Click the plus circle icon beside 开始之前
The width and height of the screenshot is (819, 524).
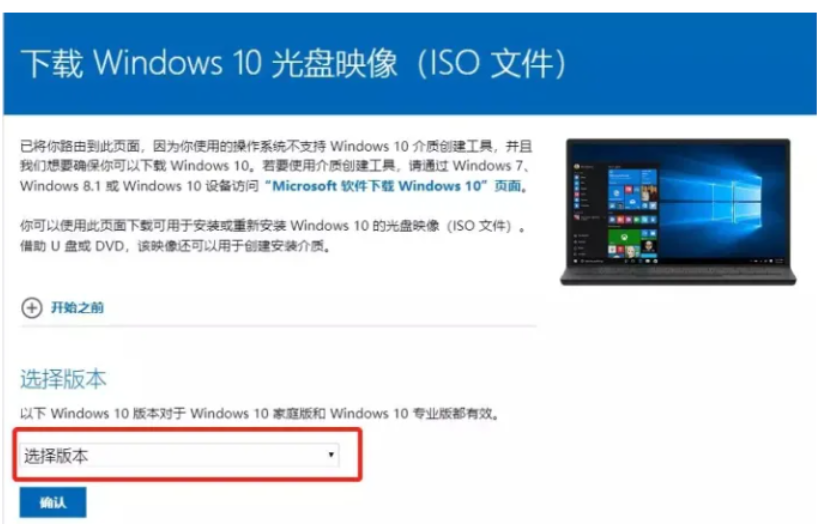(32, 308)
